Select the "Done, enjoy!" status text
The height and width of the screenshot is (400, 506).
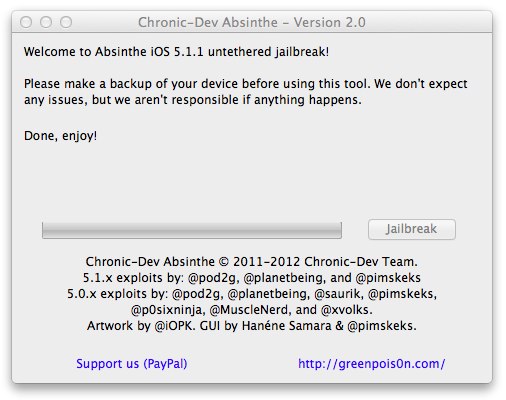coord(60,136)
